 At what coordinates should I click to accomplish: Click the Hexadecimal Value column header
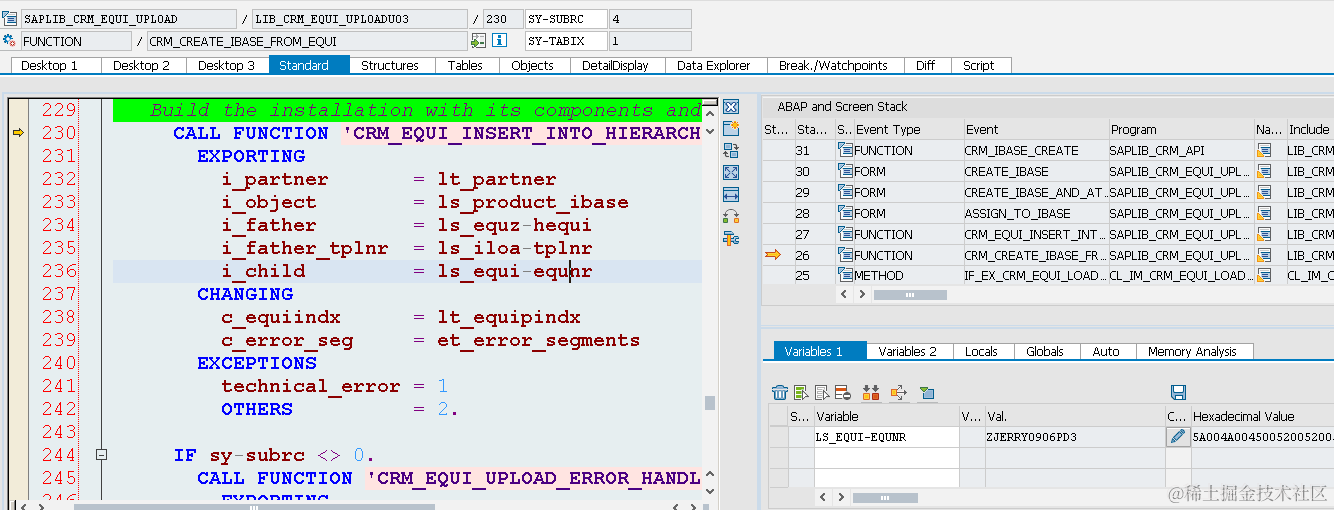pos(1262,416)
